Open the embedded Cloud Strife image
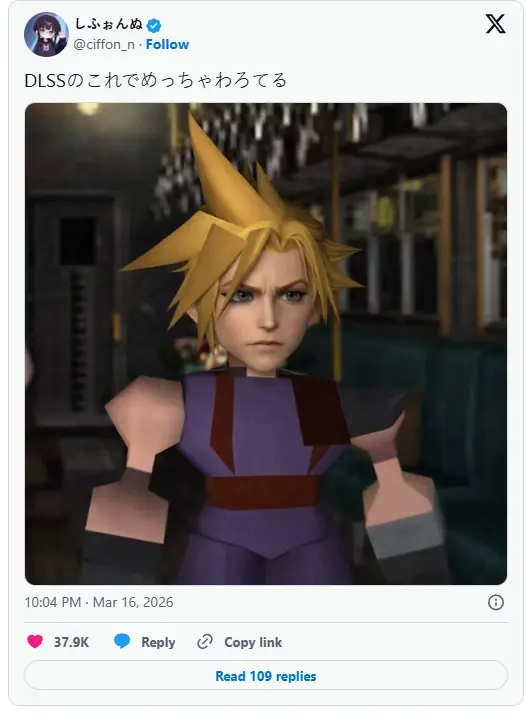This screenshot has height=715, width=526. (x=266, y=344)
